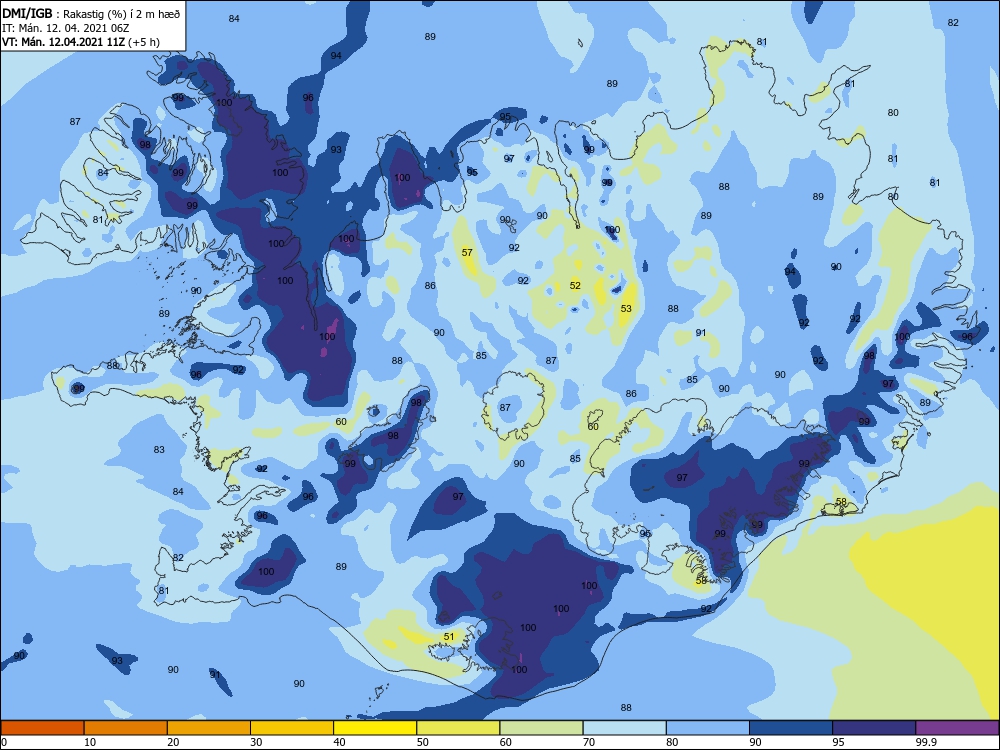Click the humidity value '51' near the south coast
This screenshot has width=1000, height=750.
(x=449, y=636)
